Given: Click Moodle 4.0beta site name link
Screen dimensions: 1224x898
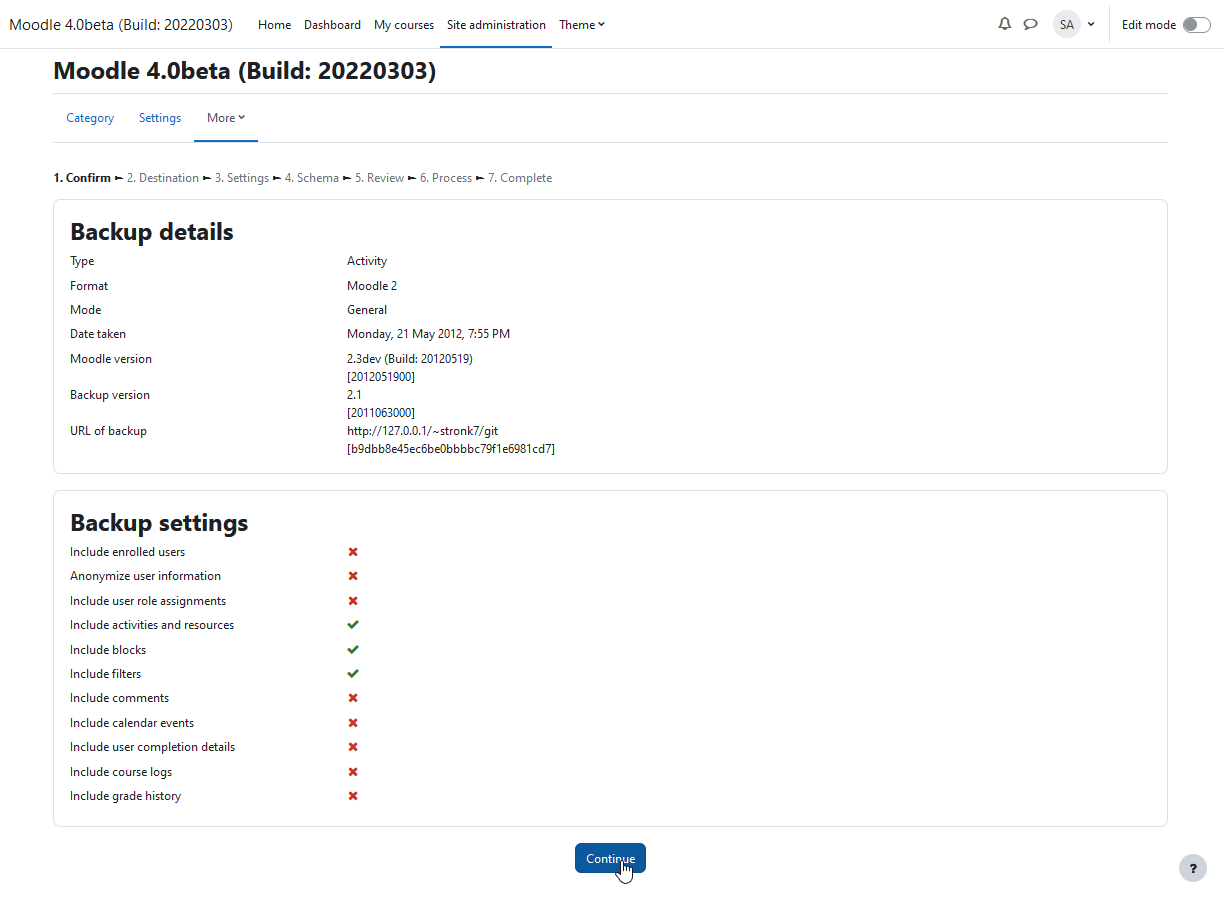Looking at the screenshot, I should pyautogui.click(x=121, y=25).
